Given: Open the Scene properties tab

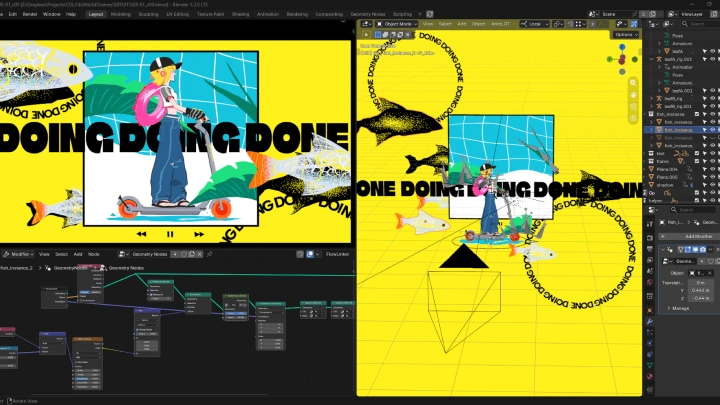Looking at the screenshot, I should (x=650, y=271).
